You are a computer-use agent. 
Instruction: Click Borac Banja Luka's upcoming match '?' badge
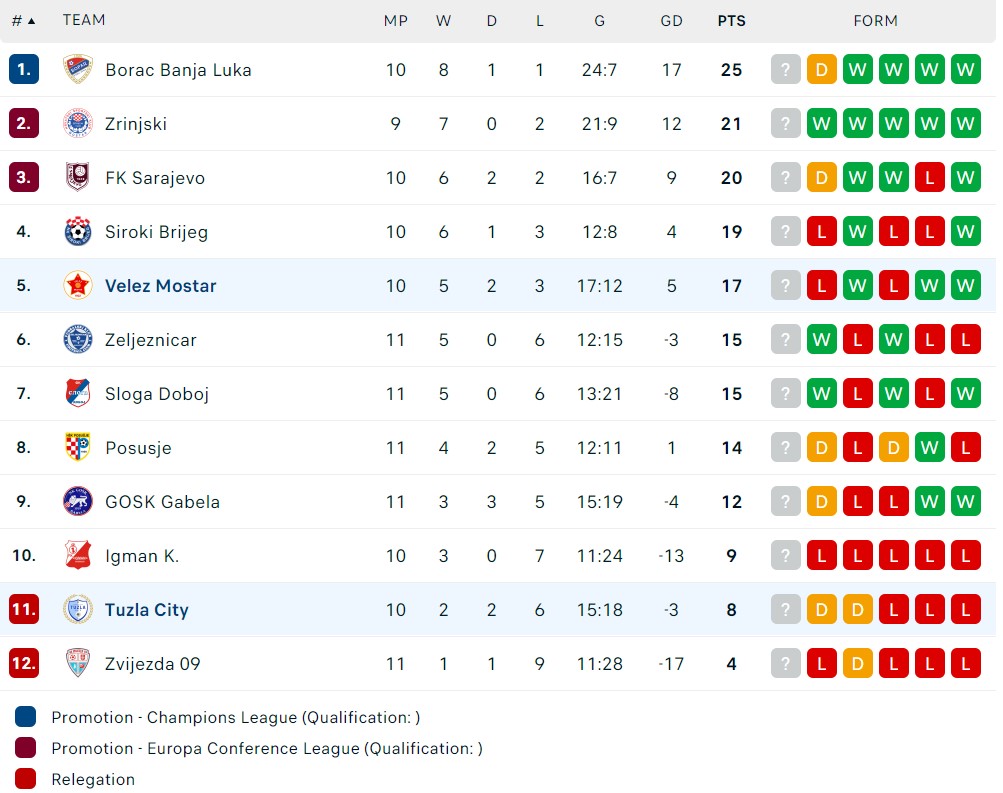pyautogui.click(x=786, y=70)
